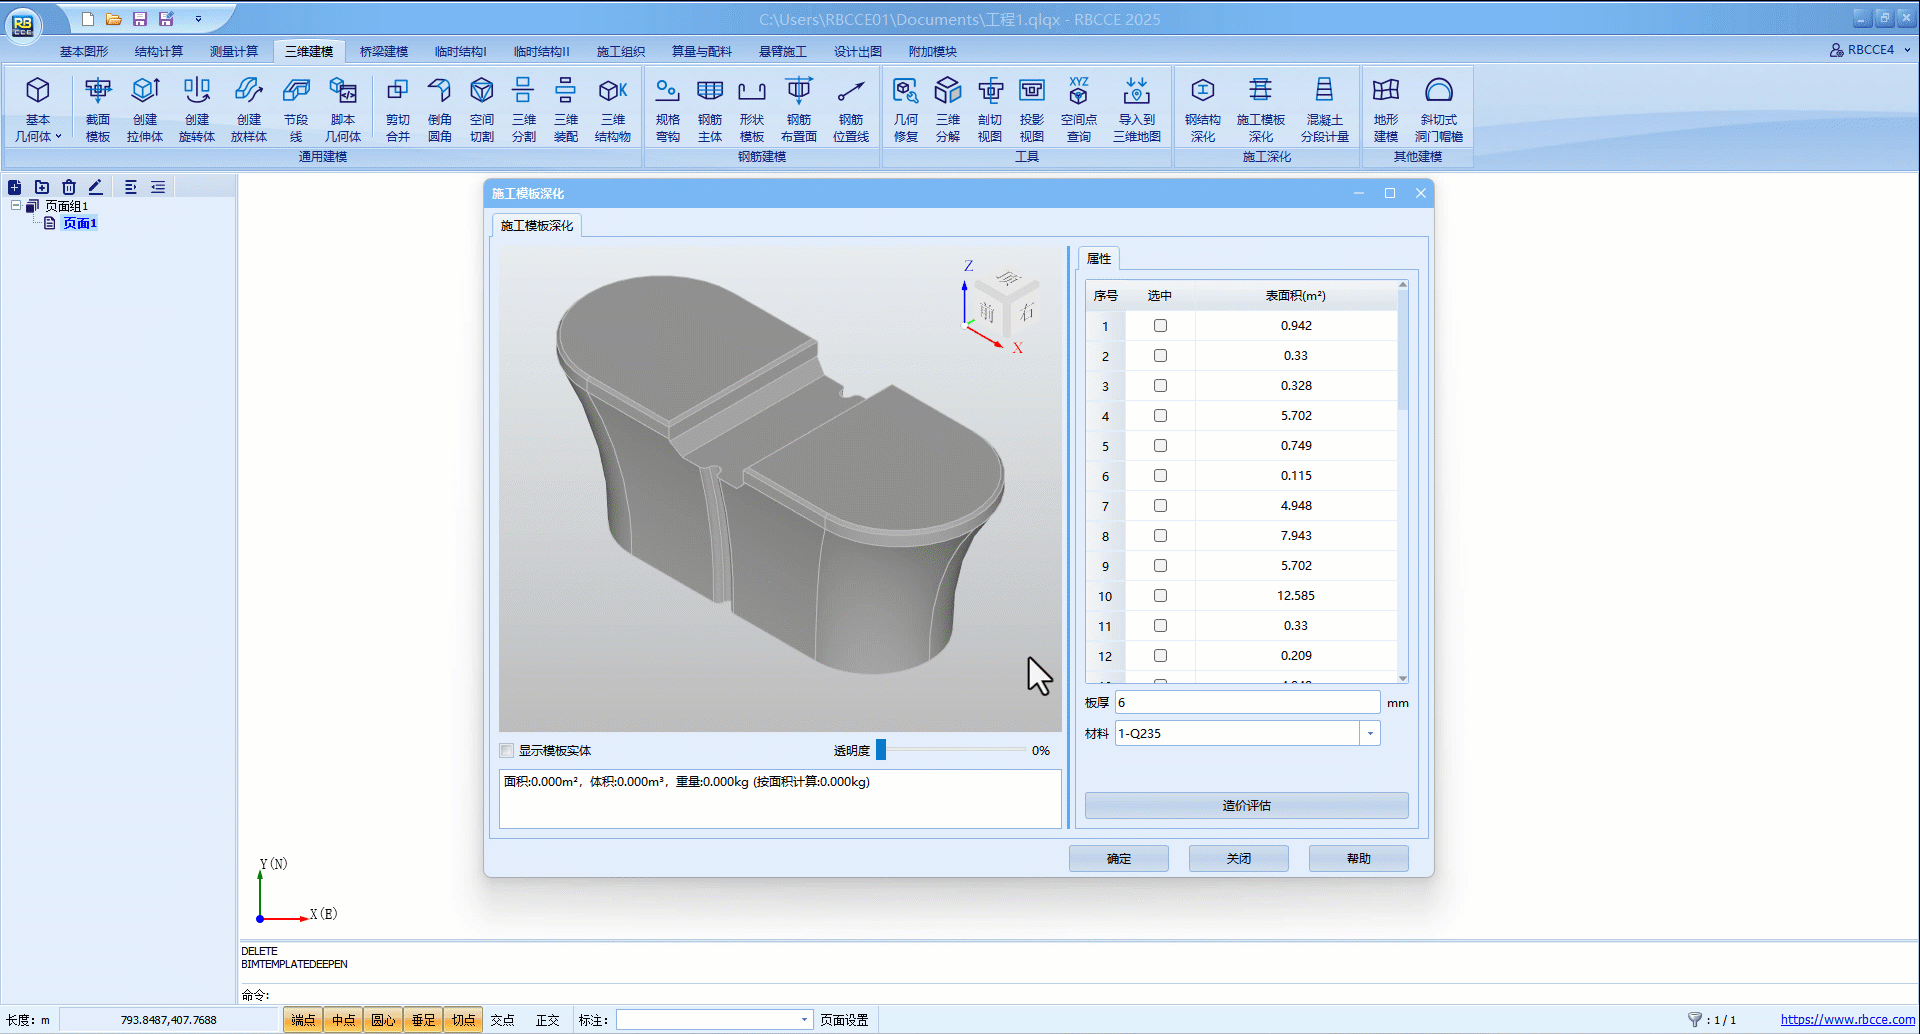1920x1034 pixels.
Task: Click the 板厚 thickness input field
Action: click(1246, 703)
